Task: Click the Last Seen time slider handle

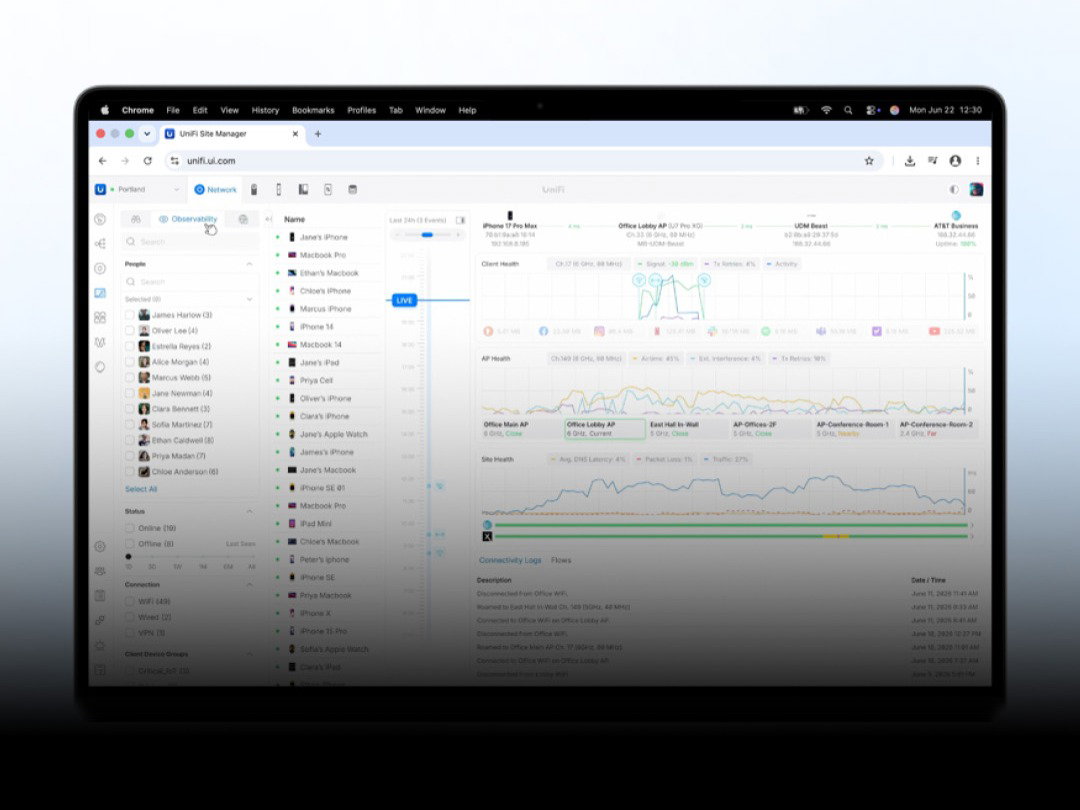Action: pyautogui.click(x=128, y=556)
